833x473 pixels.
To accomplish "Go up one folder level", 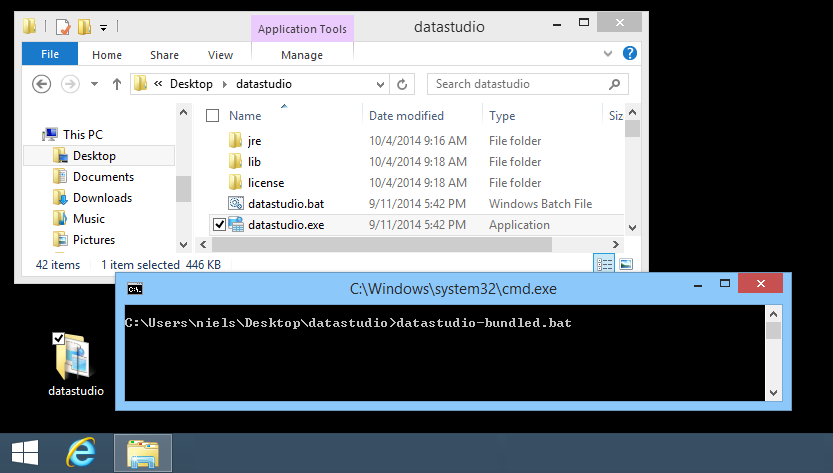I will pos(117,84).
